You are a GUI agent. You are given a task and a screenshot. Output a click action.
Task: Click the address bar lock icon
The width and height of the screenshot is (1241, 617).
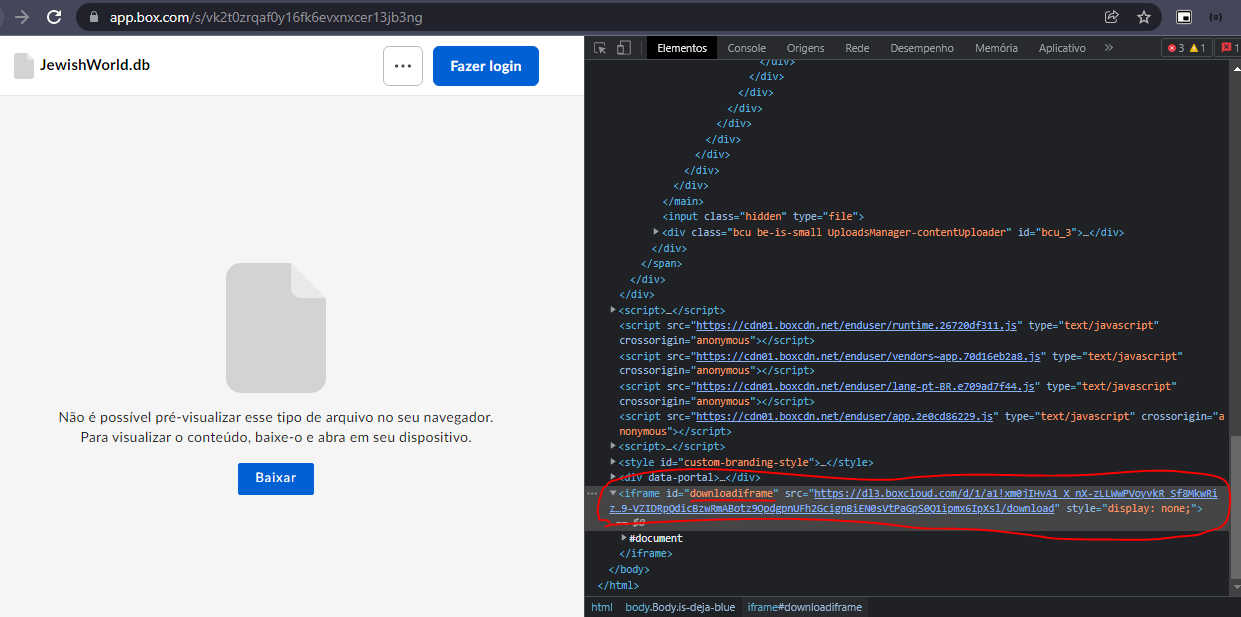click(x=94, y=17)
